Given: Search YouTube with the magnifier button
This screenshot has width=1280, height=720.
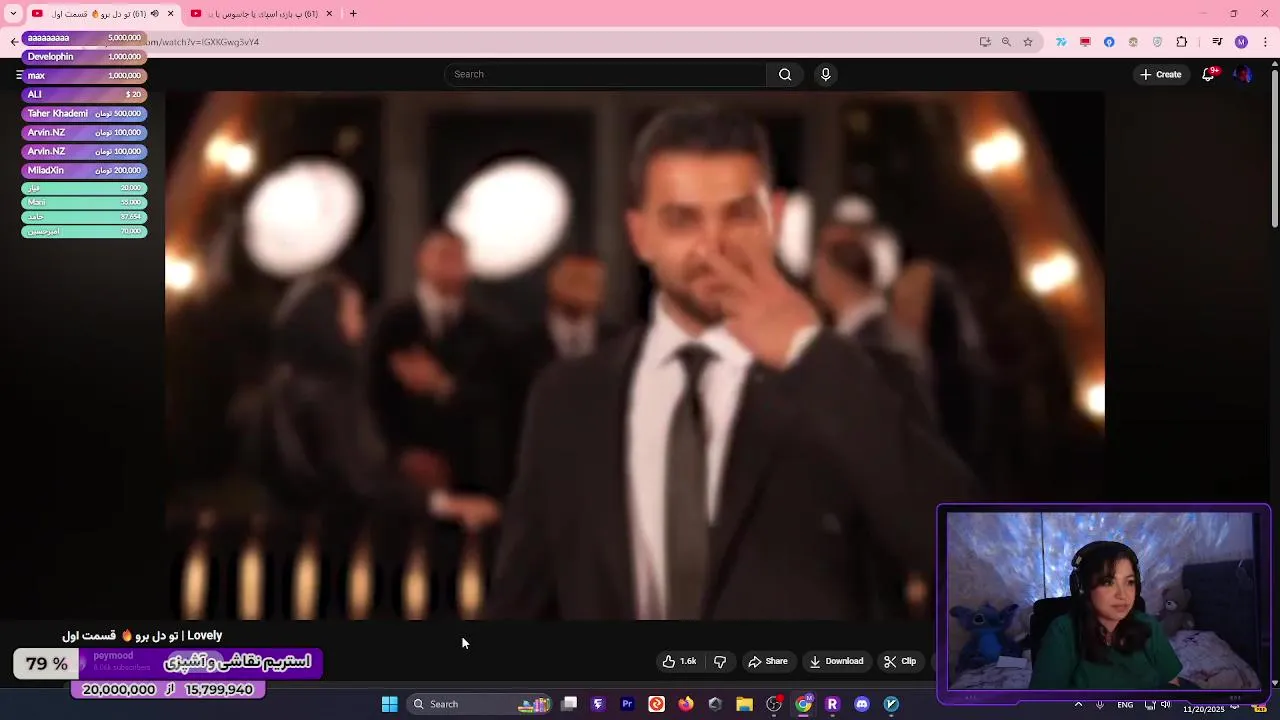Looking at the screenshot, I should point(785,74).
